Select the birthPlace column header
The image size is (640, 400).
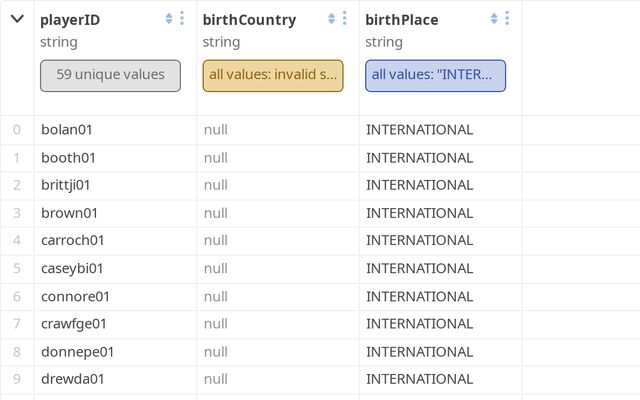(x=402, y=20)
